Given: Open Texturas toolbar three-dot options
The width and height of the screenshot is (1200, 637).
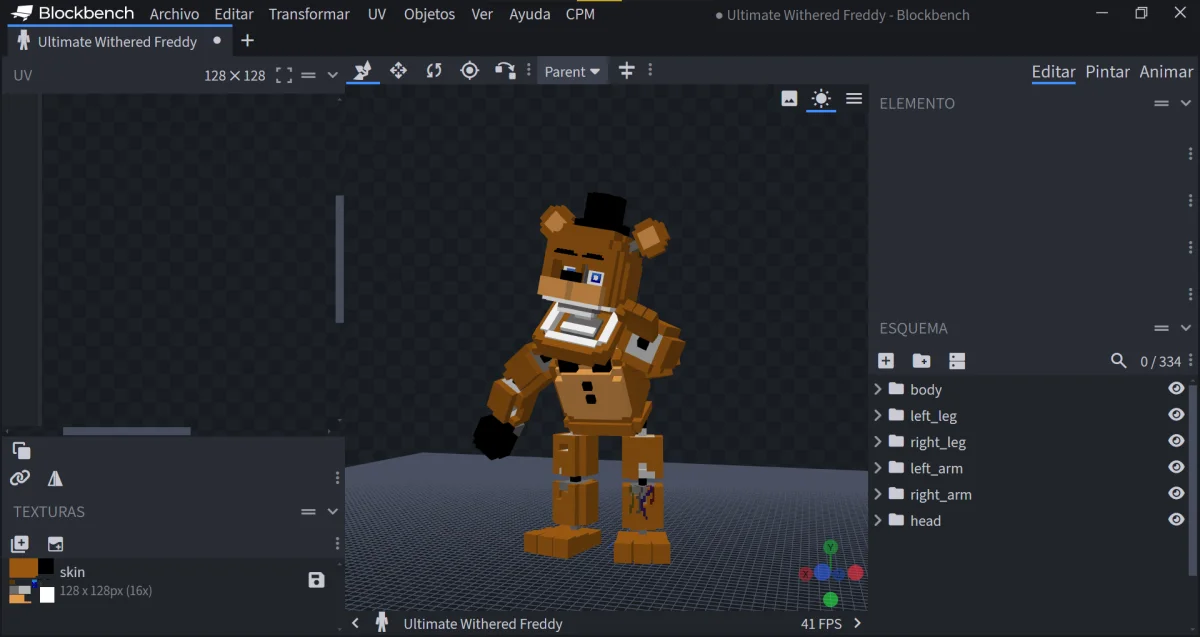Looking at the screenshot, I should (x=337, y=544).
